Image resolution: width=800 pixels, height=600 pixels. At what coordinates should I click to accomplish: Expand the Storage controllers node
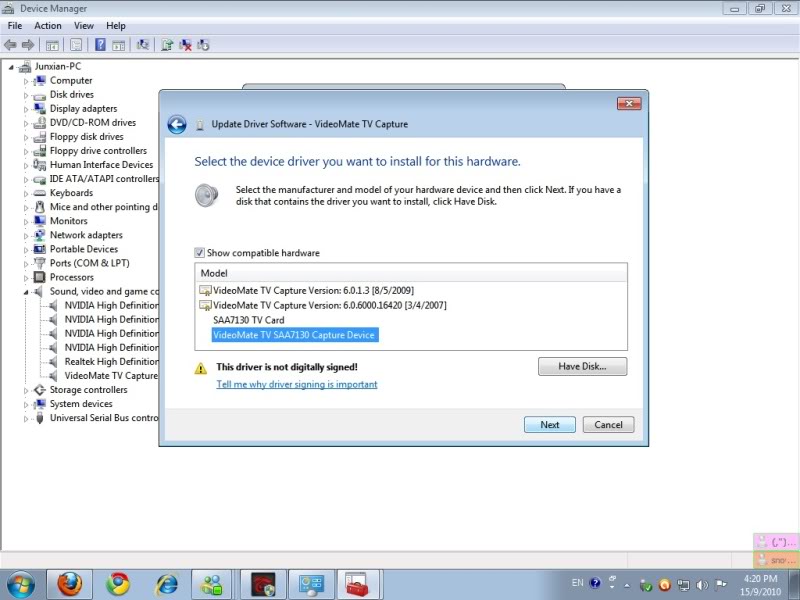(27, 390)
